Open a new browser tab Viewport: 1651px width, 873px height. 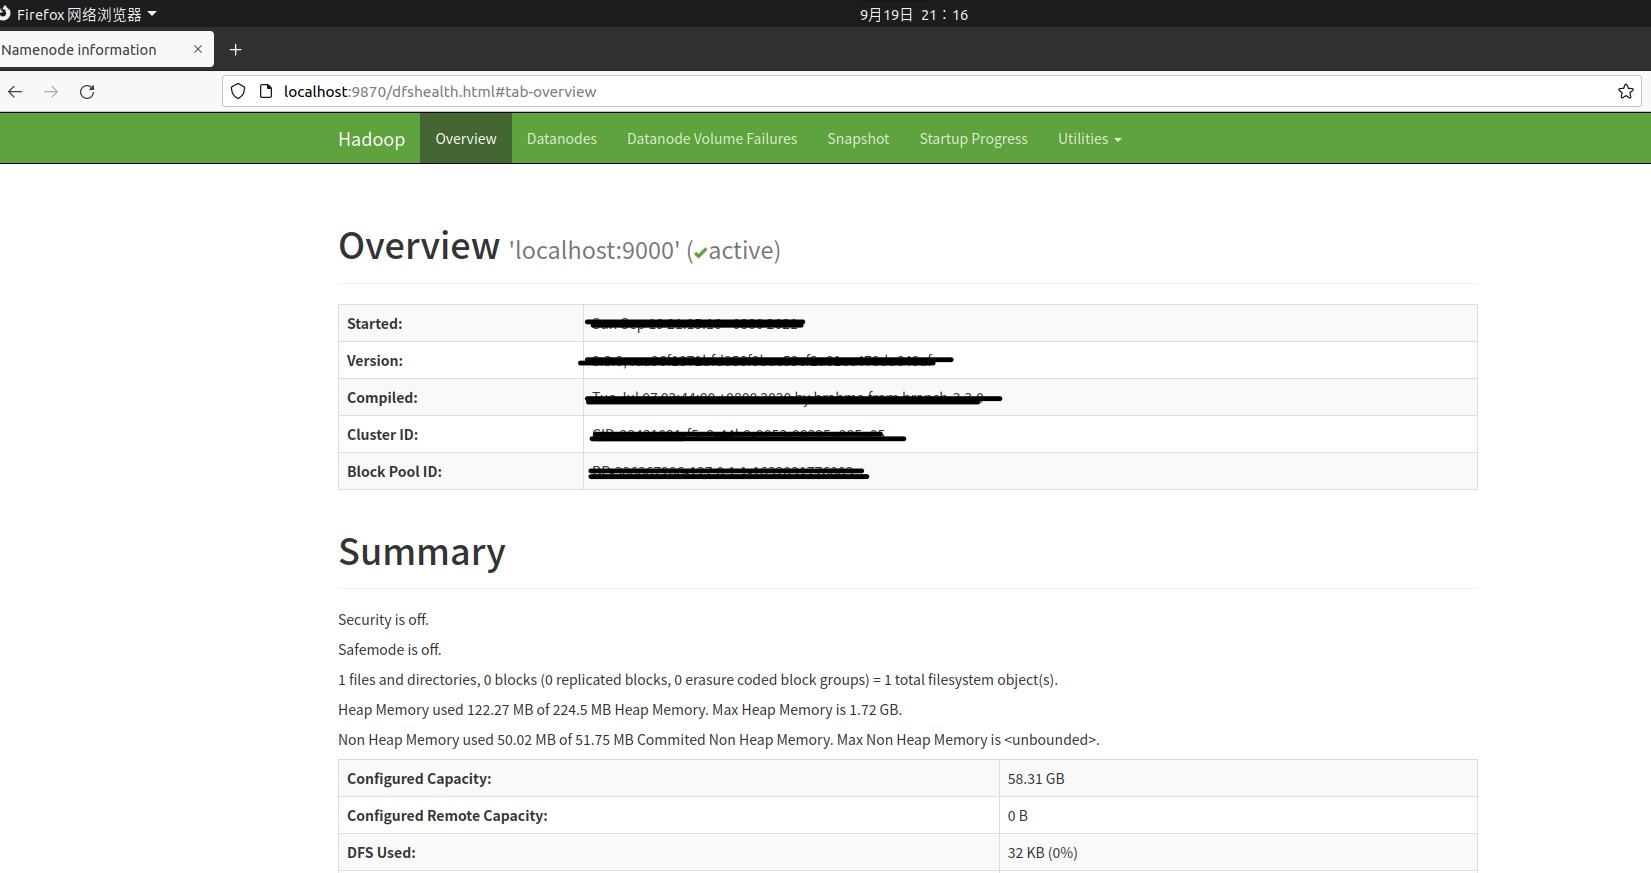click(236, 49)
